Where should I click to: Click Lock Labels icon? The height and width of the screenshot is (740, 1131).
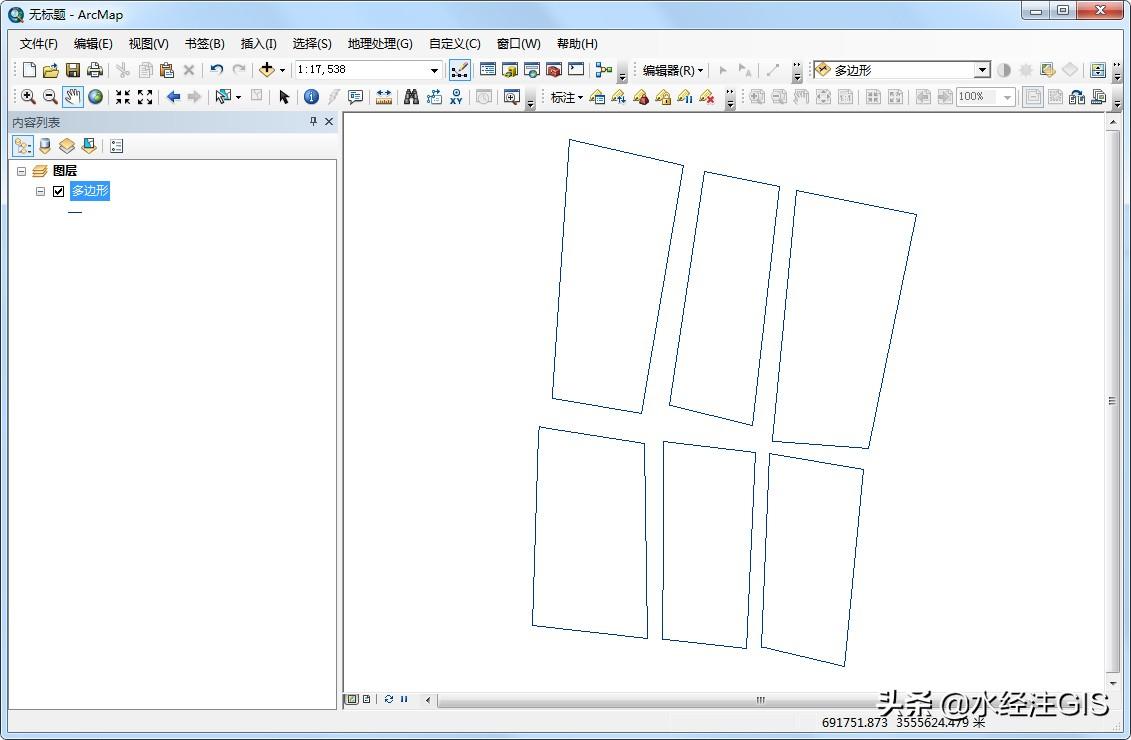(663, 97)
